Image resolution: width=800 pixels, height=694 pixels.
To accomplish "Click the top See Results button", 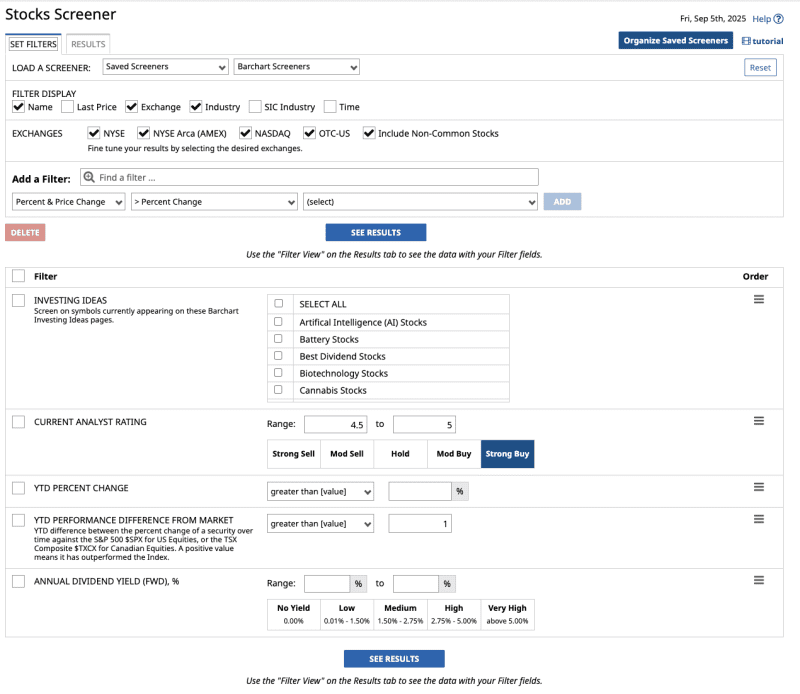I will (376, 233).
